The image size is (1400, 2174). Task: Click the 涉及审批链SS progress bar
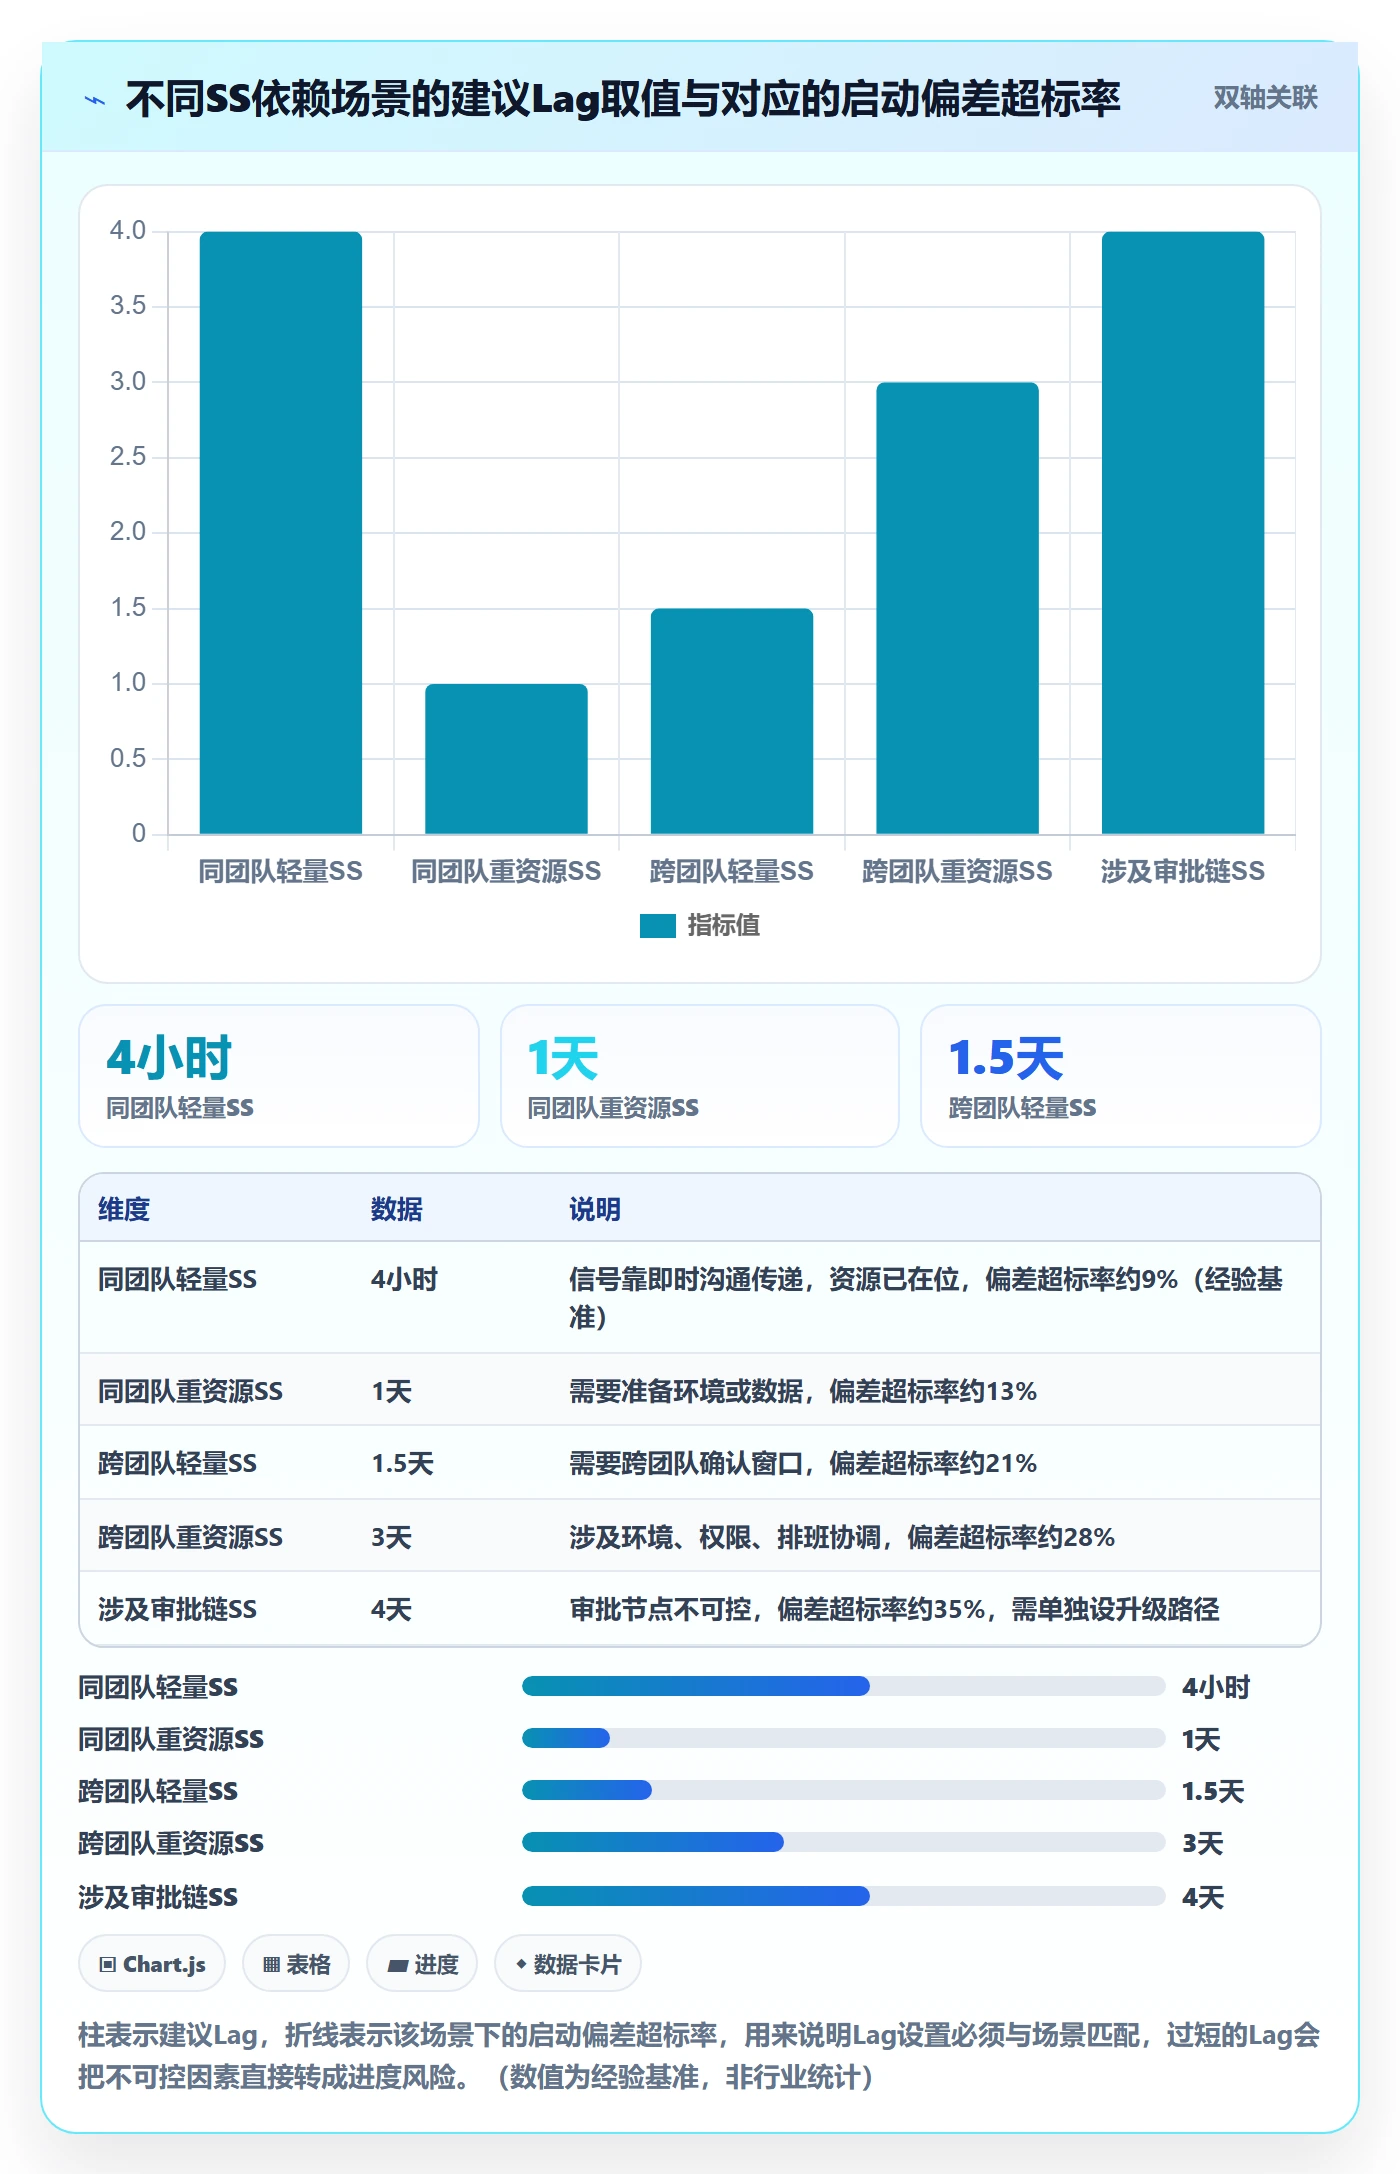(x=843, y=1896)
